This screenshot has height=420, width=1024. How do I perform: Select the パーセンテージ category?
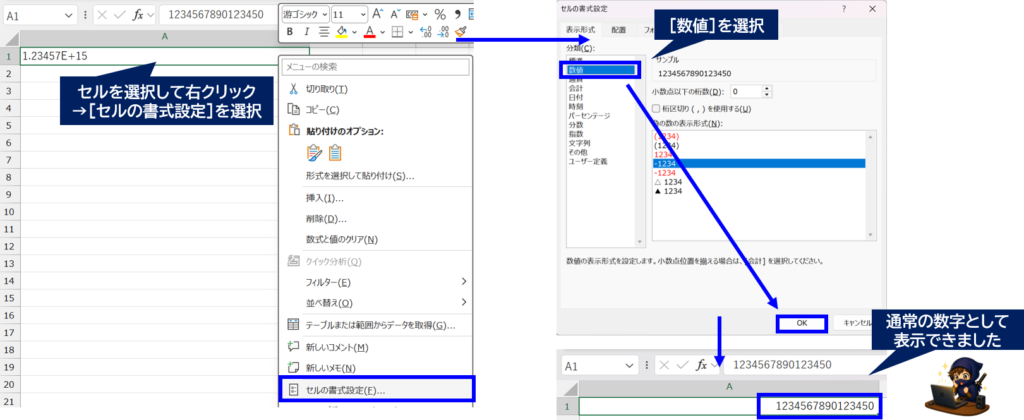coord(588,116)
